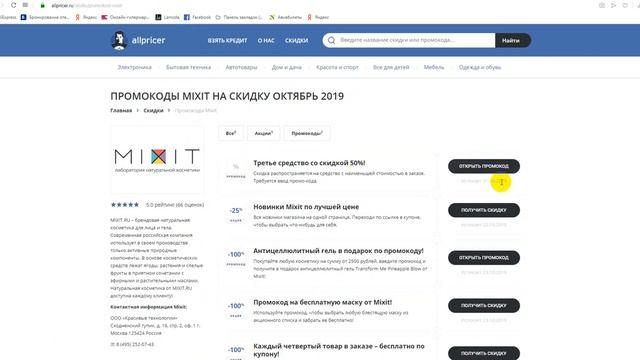
Task: Open the Автотовары category
Action: pos(241,67)
